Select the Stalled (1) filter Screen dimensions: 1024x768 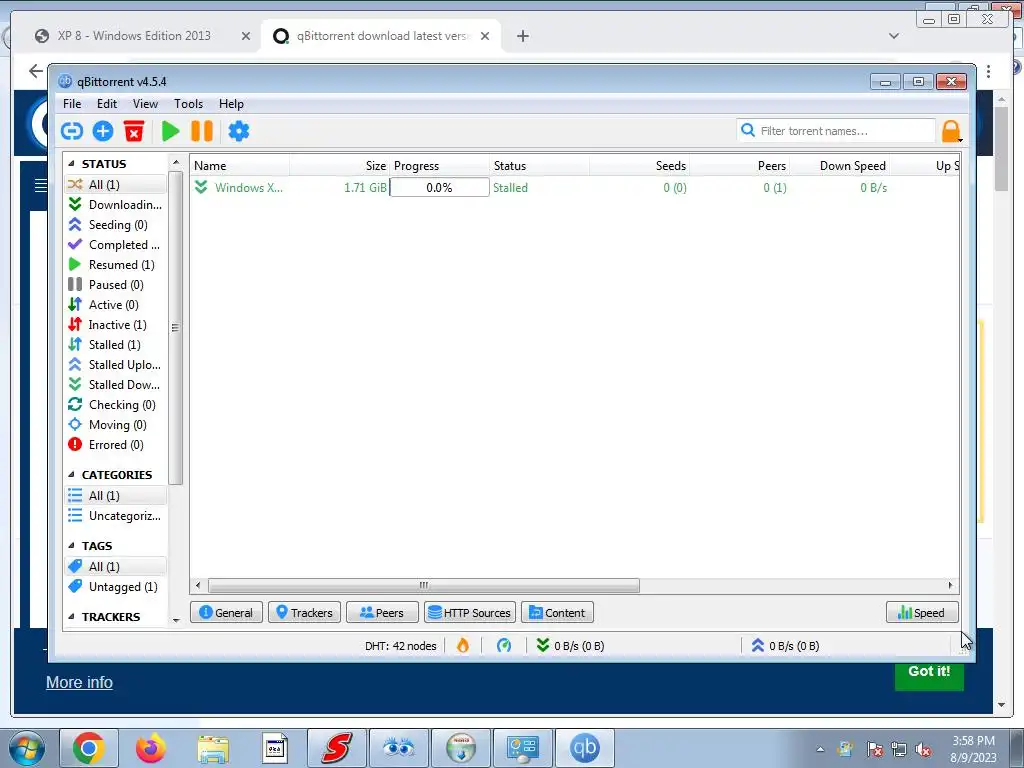(x=116, y=345)
